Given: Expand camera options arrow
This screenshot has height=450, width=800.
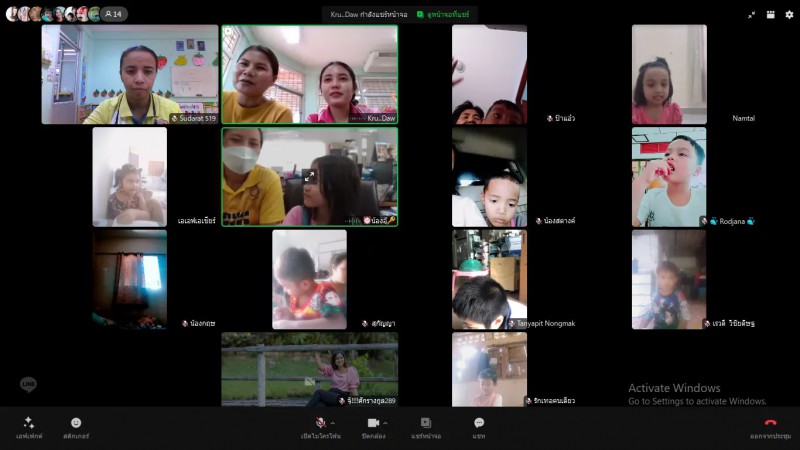Looking at the screenshot, I should (x=385, y=422).
